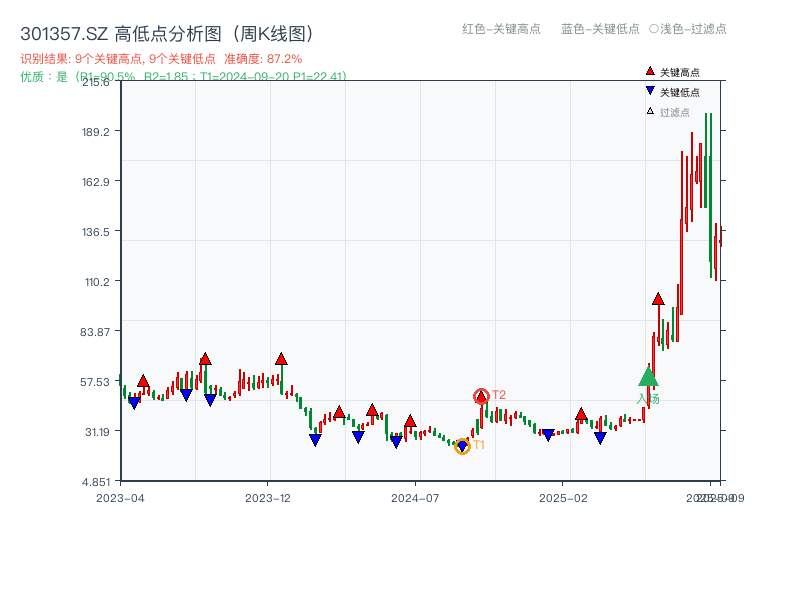Toggle the 关键高点 legend label
800x600 pixels.
click(680, 72)
